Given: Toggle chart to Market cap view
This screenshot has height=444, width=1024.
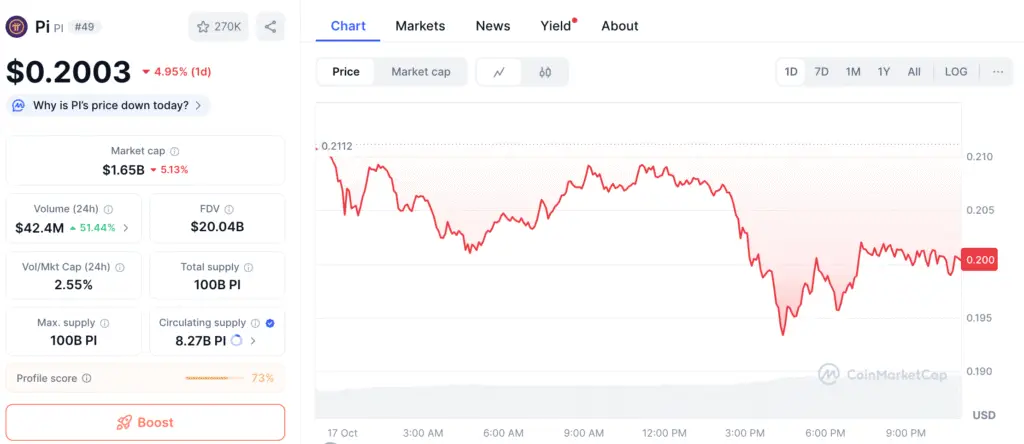Looking at the screenshot, I should (420, 72).
